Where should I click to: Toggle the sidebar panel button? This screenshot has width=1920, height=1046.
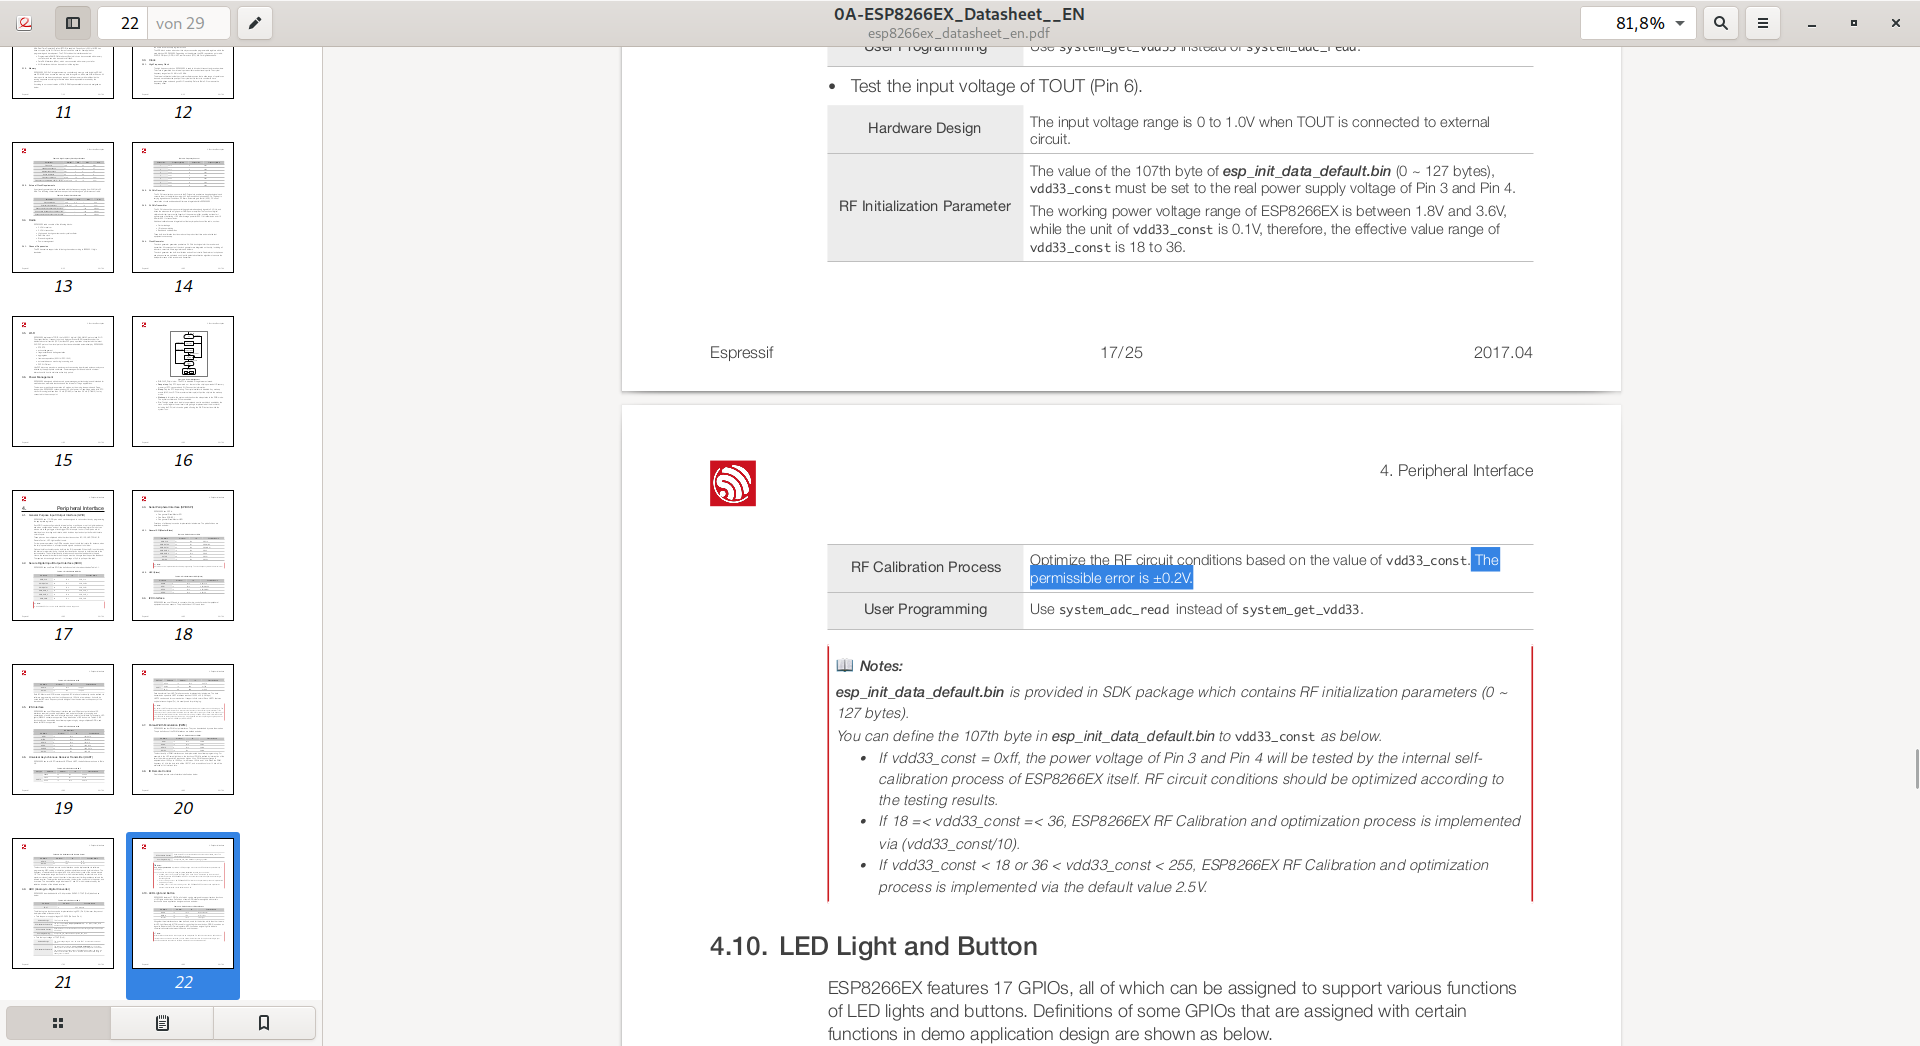(73, 23)
